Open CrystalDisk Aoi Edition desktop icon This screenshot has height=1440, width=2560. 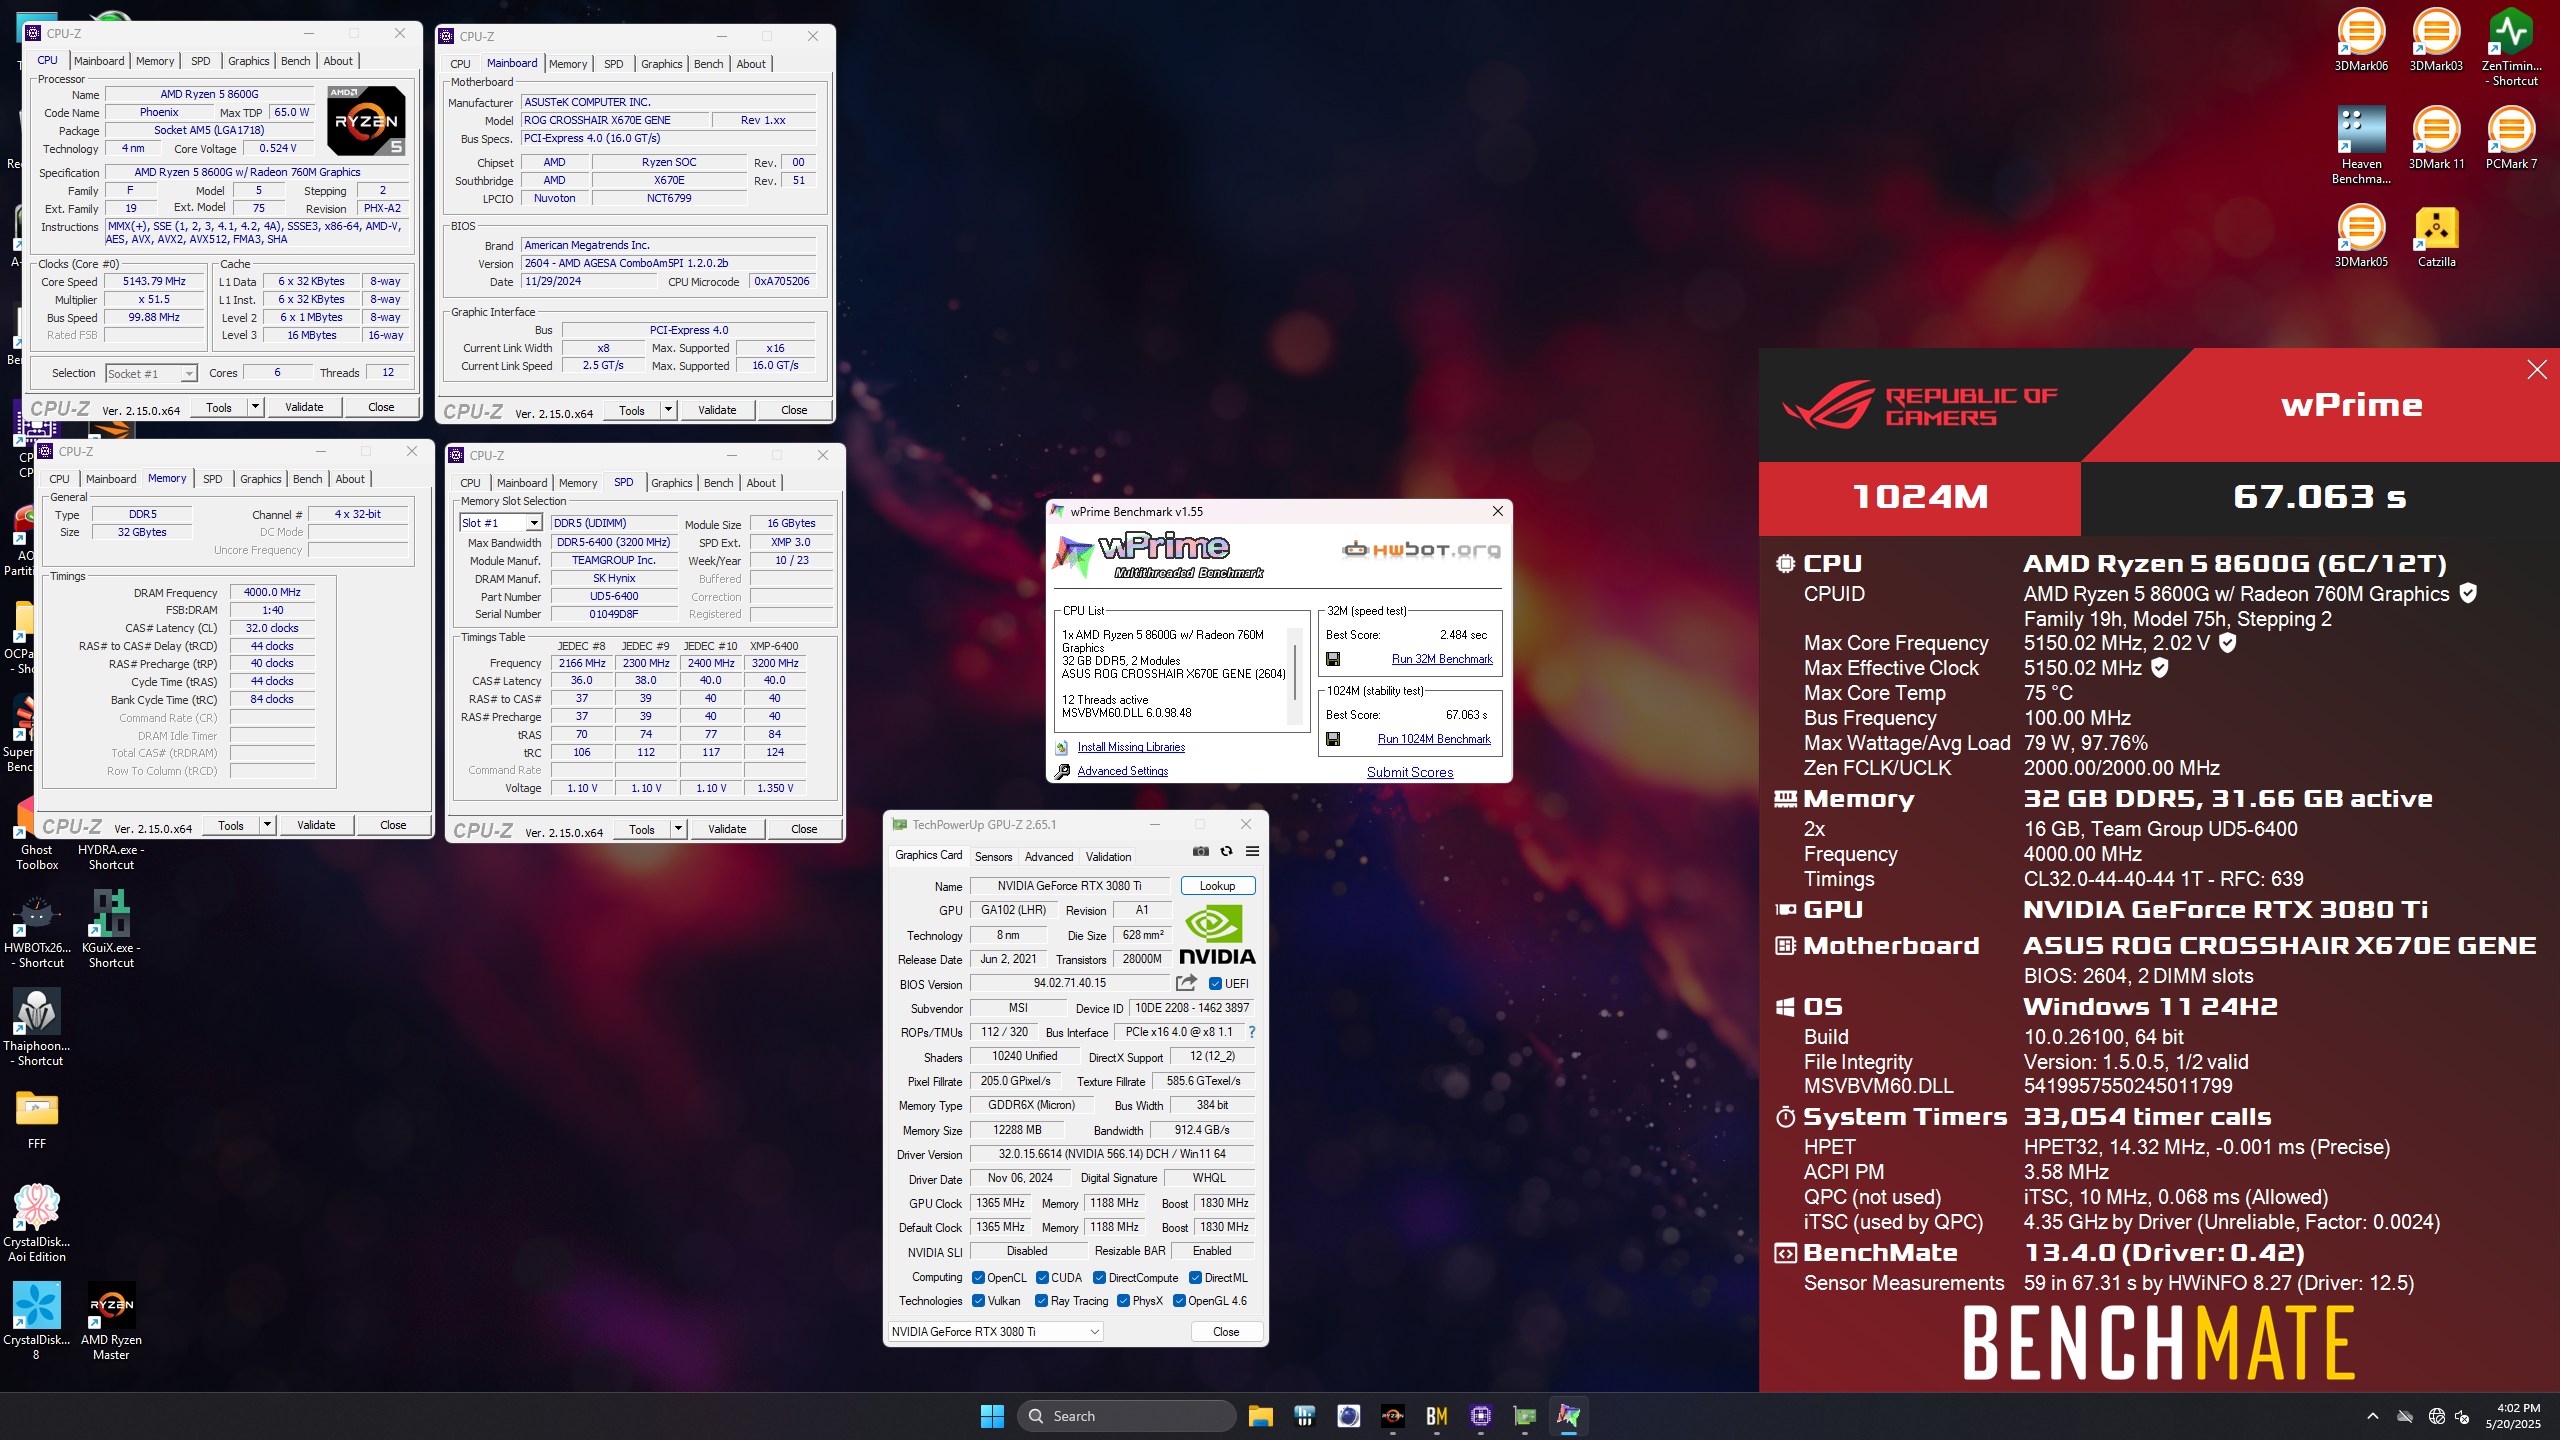36,1223
